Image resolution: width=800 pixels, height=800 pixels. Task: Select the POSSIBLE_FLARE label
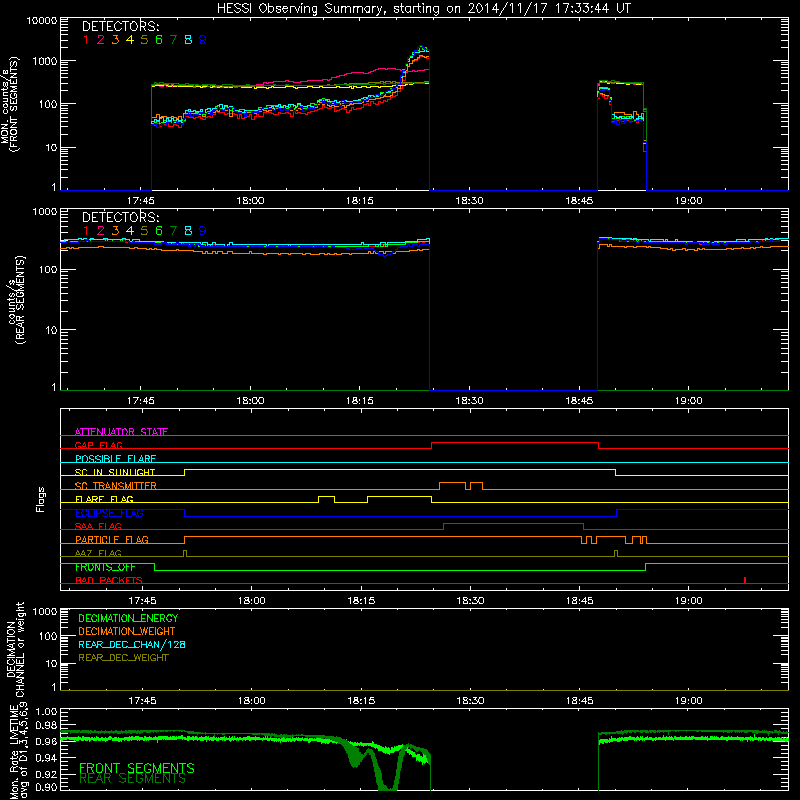click(x=115, y=459)
